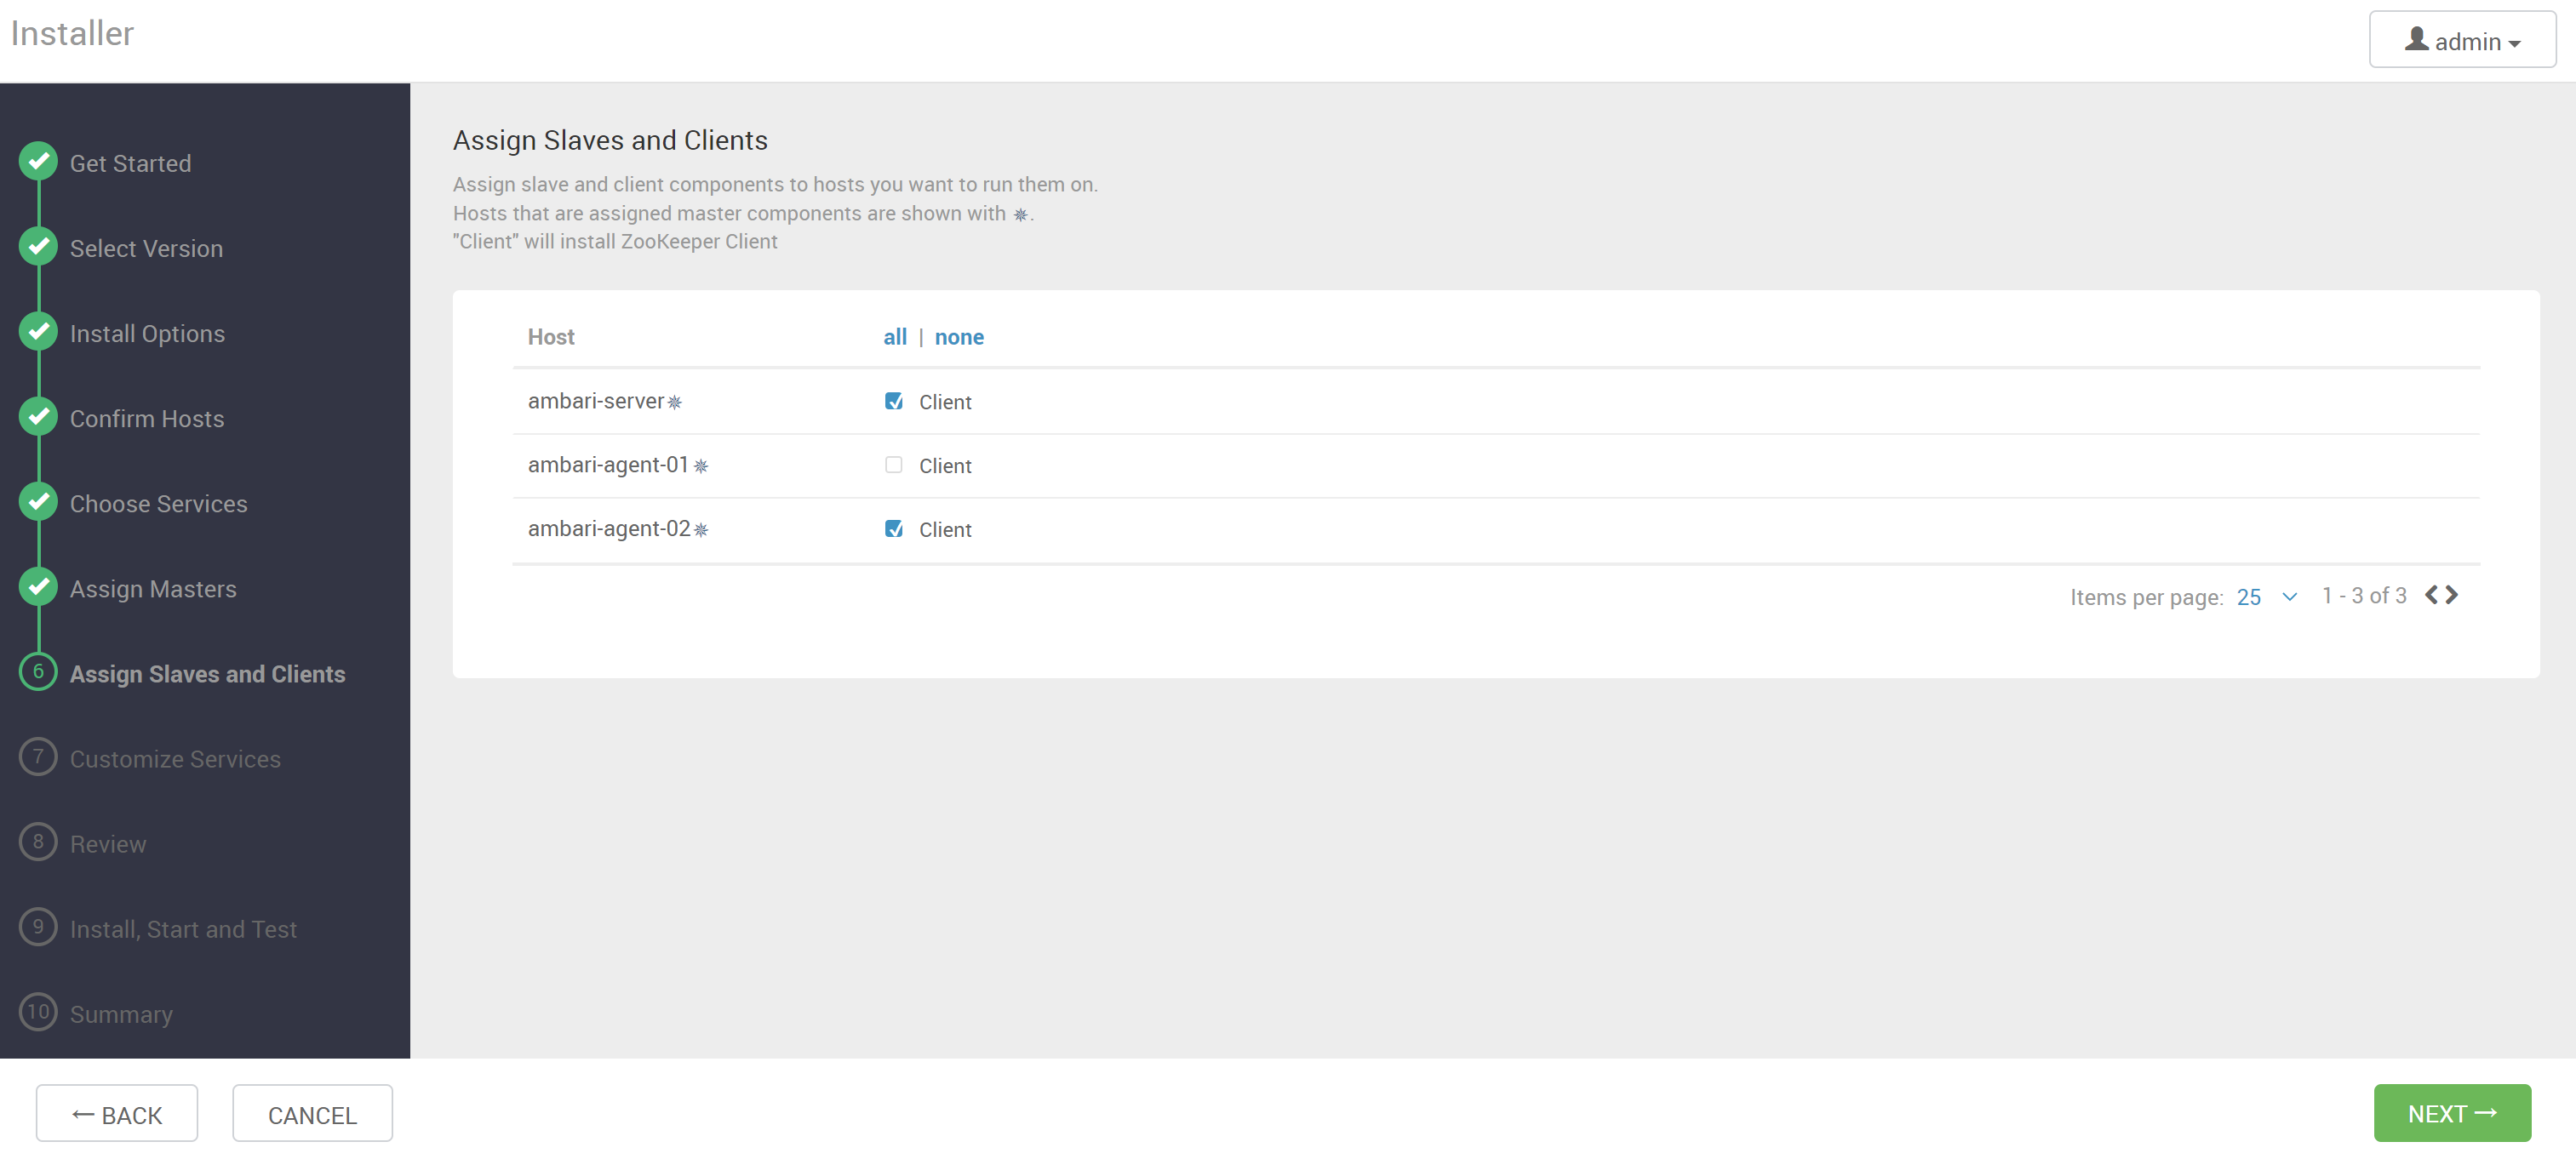Select all clients link

tap(895, 337)
